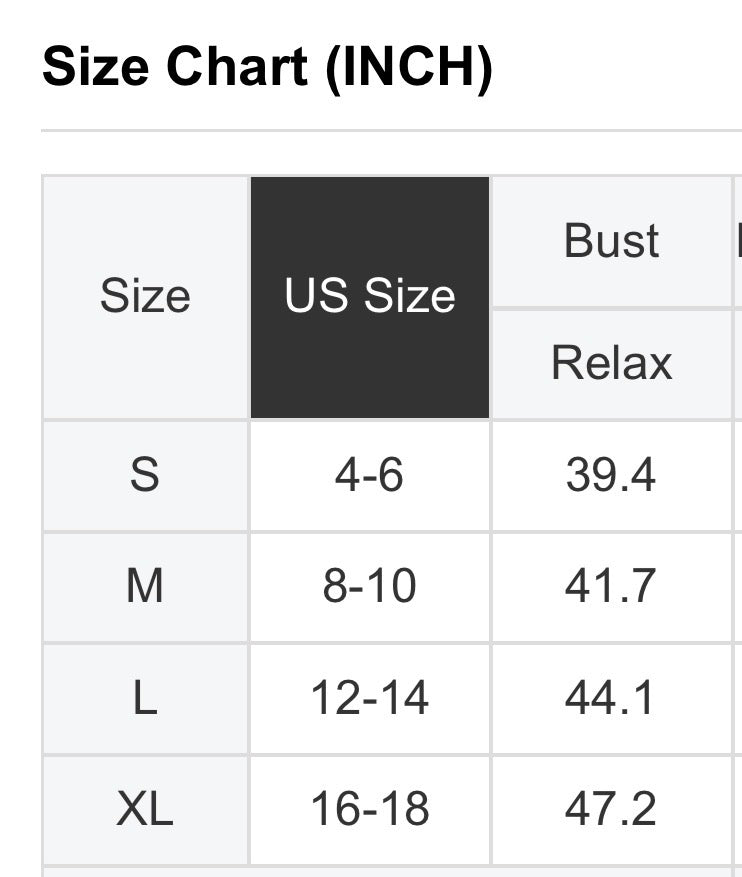
Task: Select the 39.4 bust measurement
Action: pyautogui.click(x=611, y=475)
